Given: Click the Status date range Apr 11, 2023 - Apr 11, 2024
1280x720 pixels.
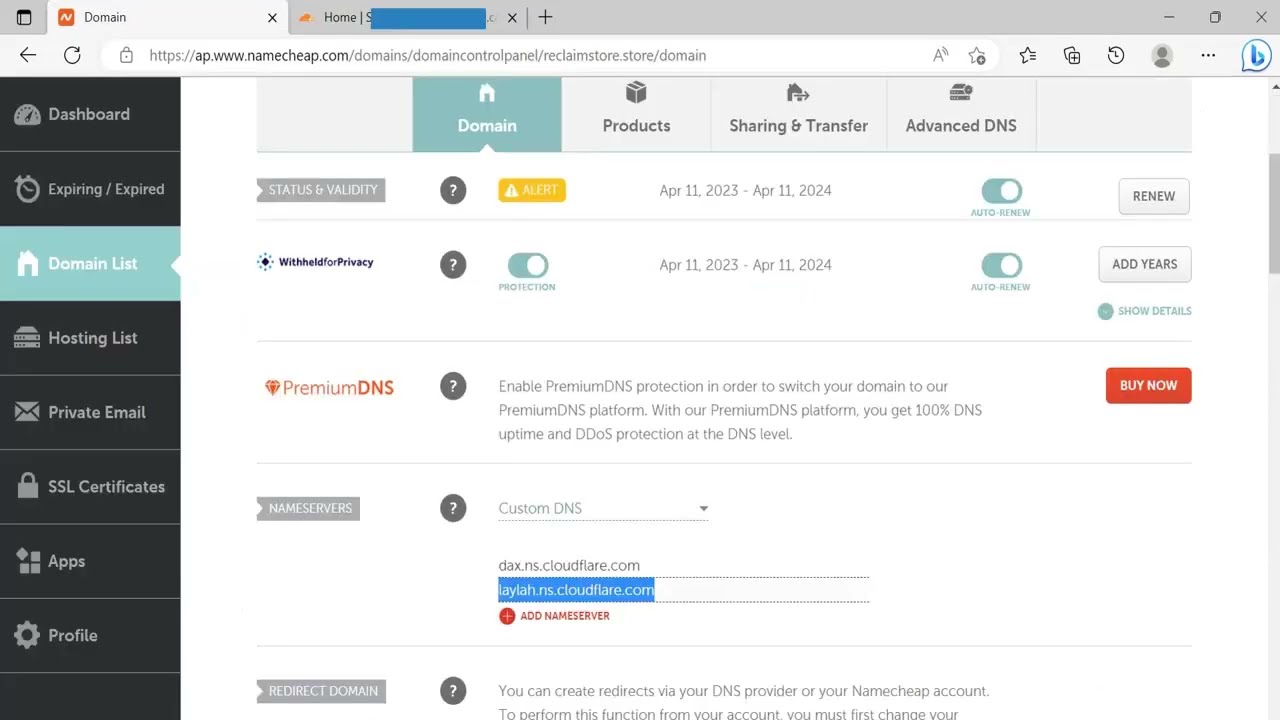Looking at the screenshot, I should tap(745, 190).
